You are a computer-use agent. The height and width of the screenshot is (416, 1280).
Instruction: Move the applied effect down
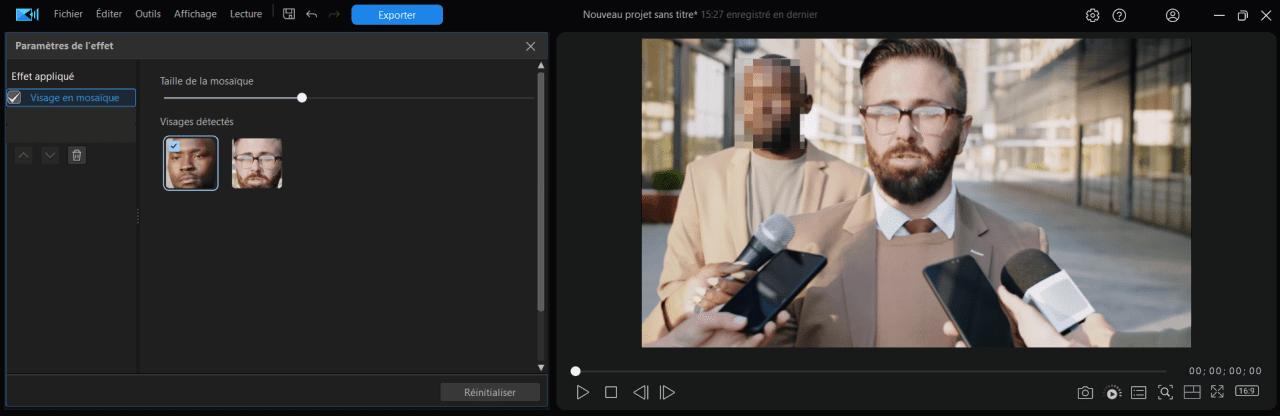[50, 155]
